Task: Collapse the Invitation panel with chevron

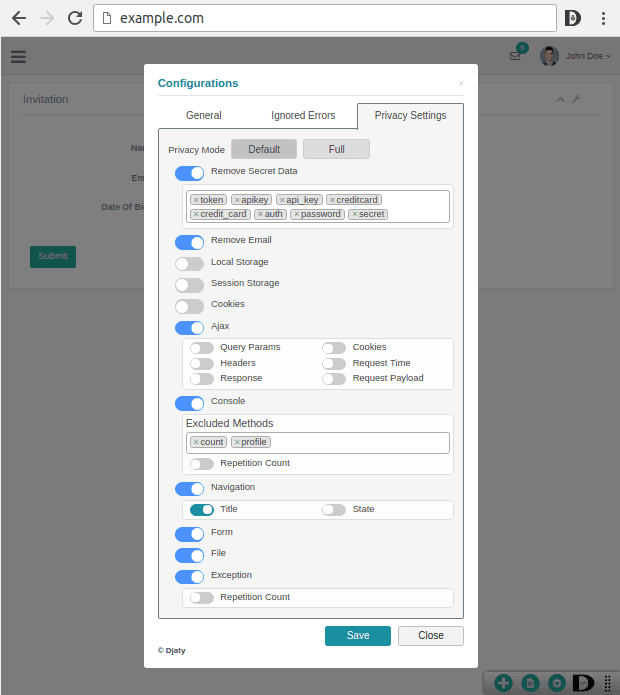Action: pos(560,99)
